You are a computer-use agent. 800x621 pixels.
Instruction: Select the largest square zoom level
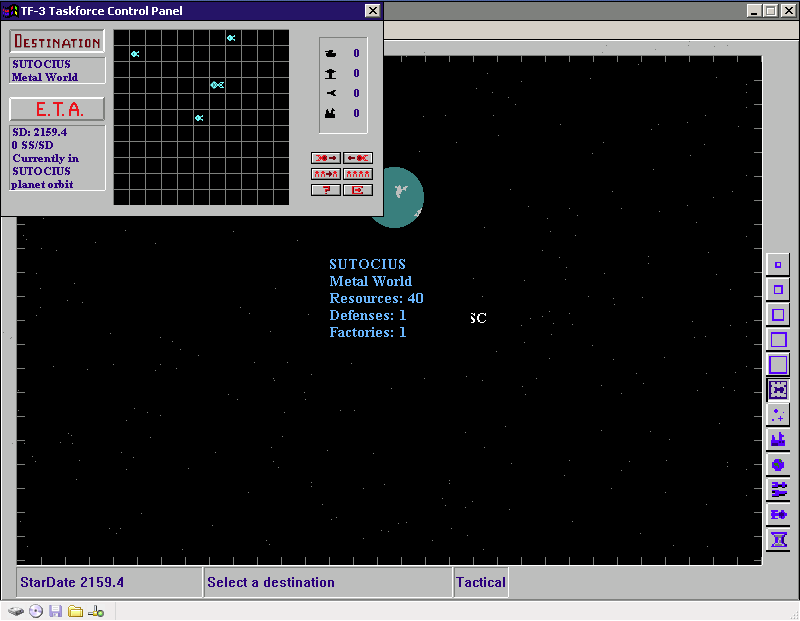click(778, 364)
